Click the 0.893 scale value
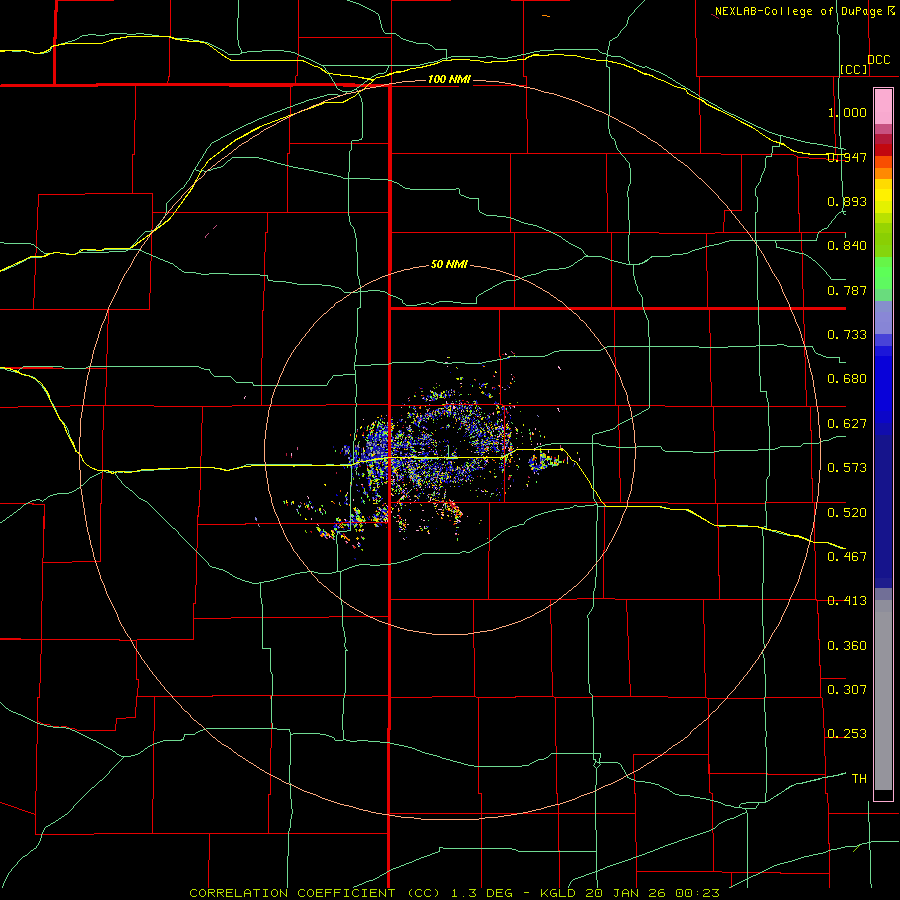 pyautogui.click(x=847, y=201)
